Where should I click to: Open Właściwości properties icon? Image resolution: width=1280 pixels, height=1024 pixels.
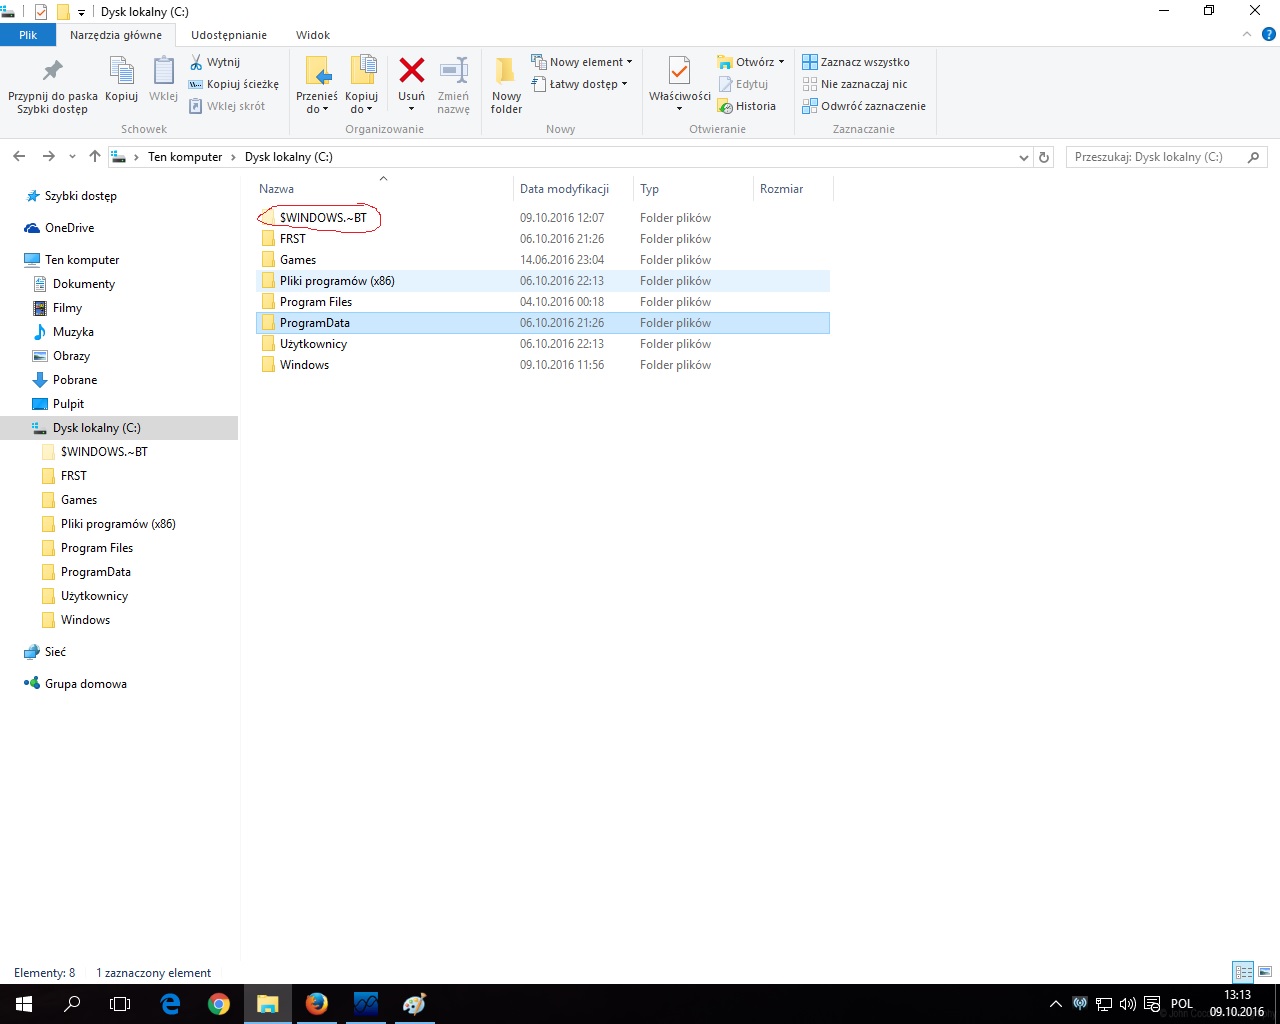click(679, 74)
